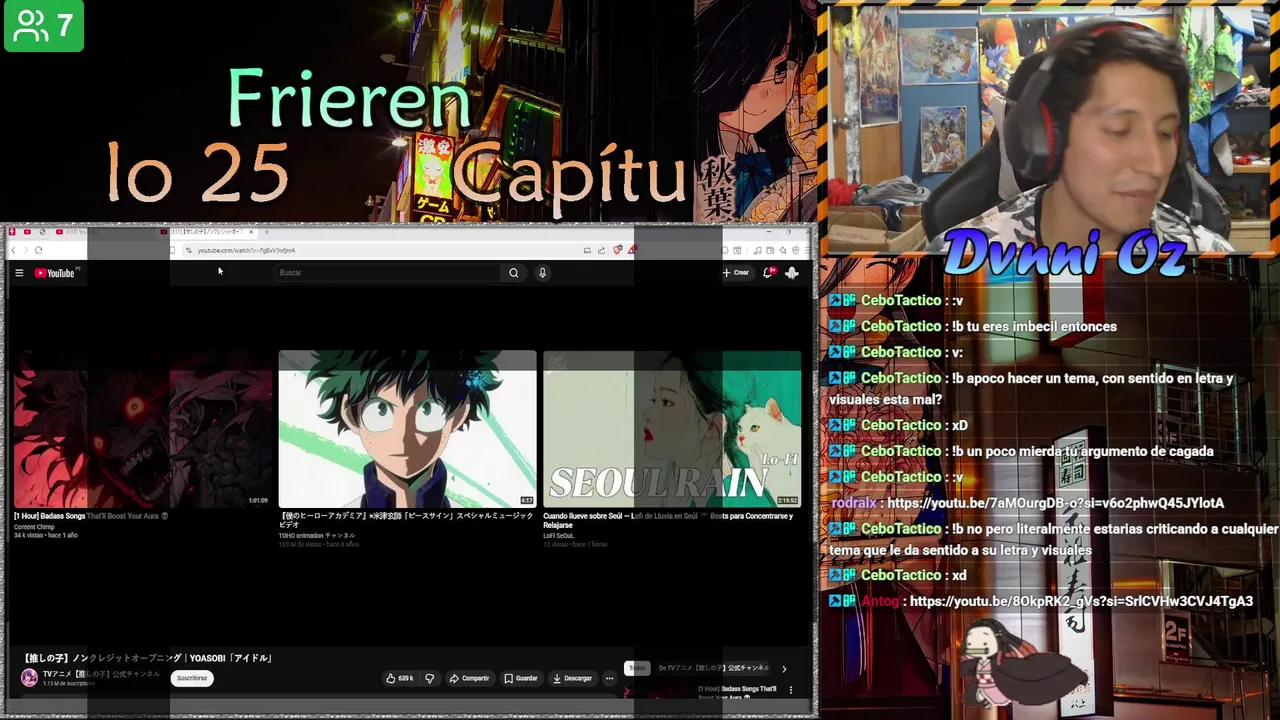
Task: Open rodralx's youtu.be link in chat
Action: (x=1055, y=503)
